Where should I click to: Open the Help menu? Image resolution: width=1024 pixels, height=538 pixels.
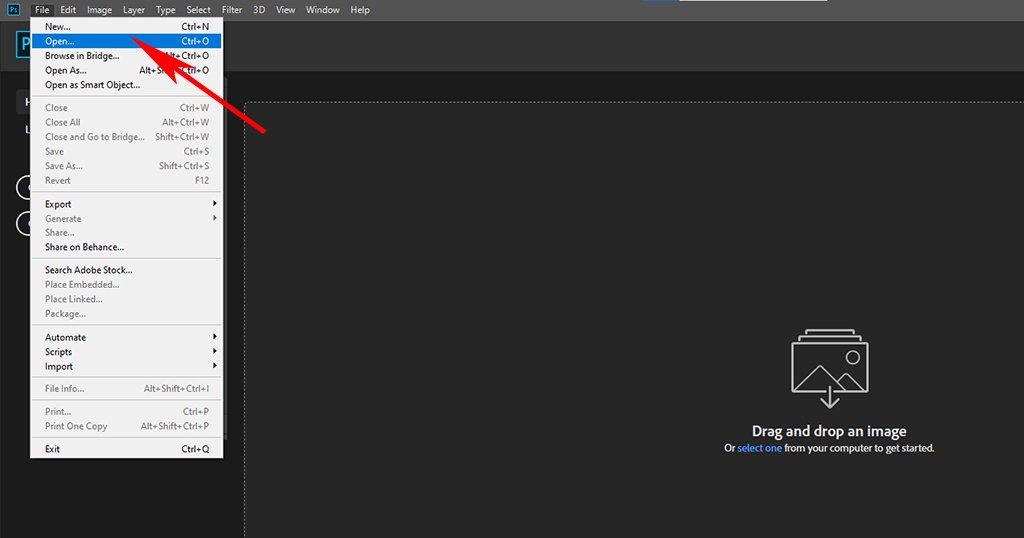tap(360, 10)
